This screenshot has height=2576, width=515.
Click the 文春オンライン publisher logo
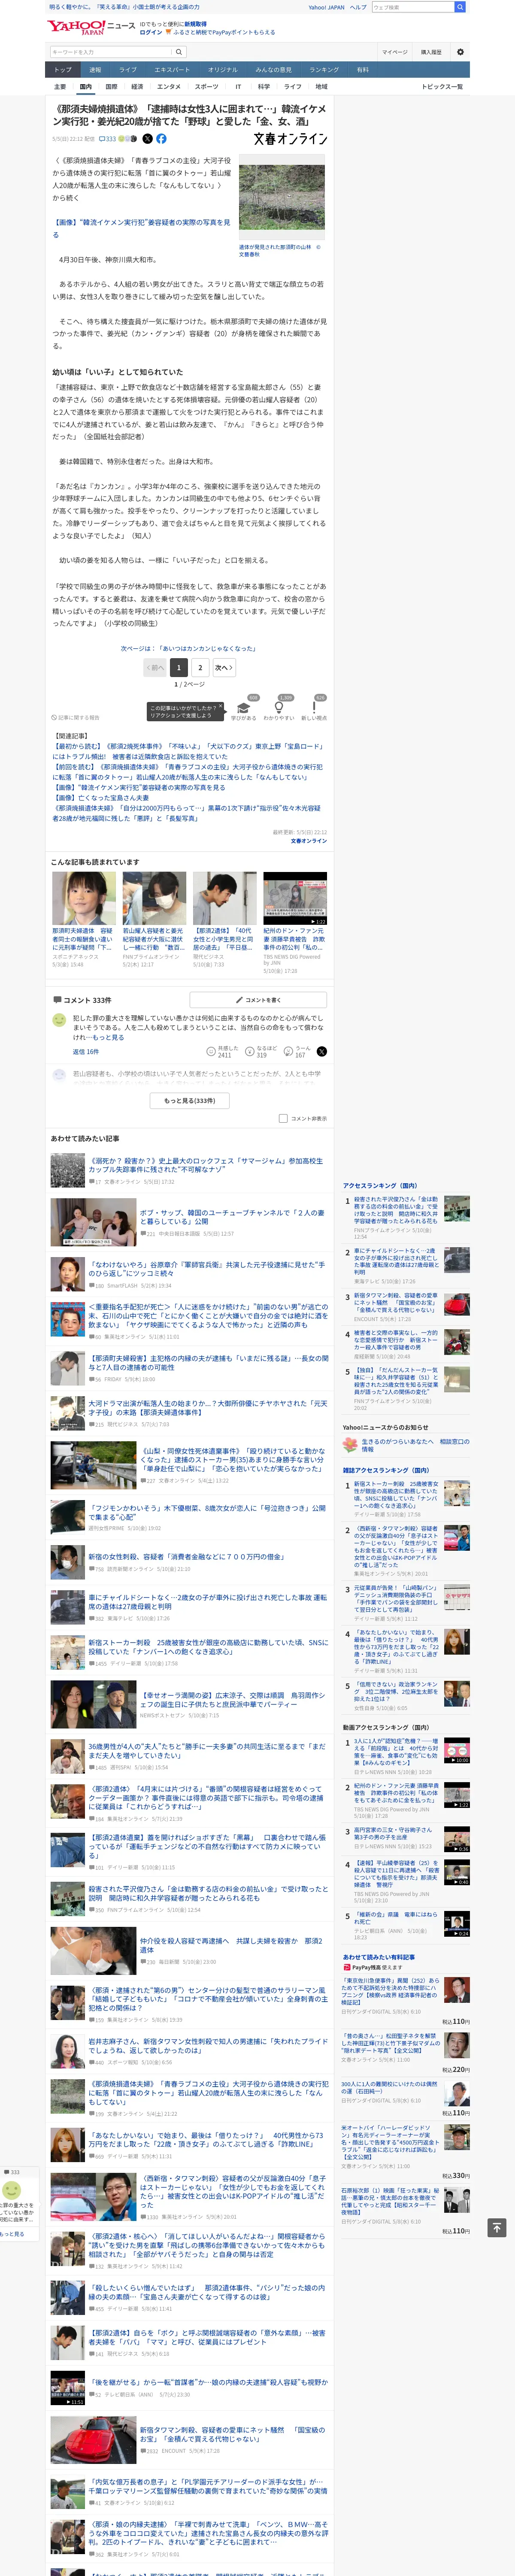pos(290,139)
